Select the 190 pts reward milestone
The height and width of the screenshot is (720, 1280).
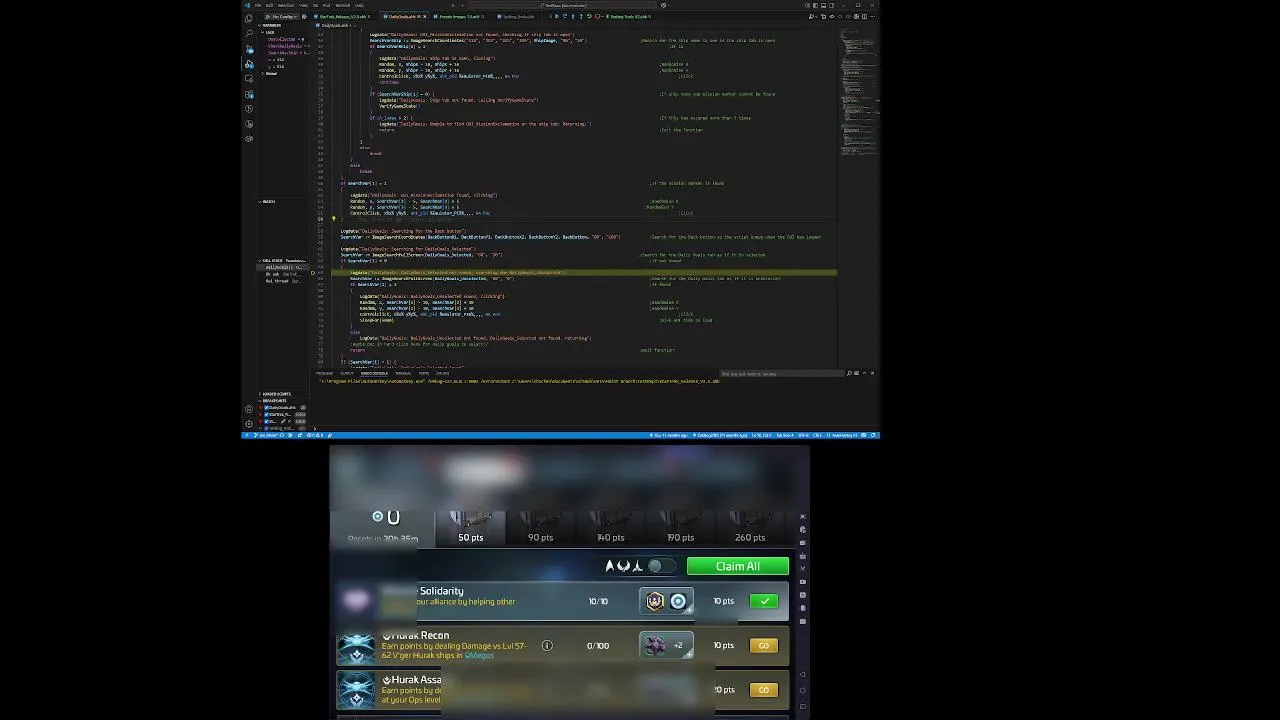point(680,528)
